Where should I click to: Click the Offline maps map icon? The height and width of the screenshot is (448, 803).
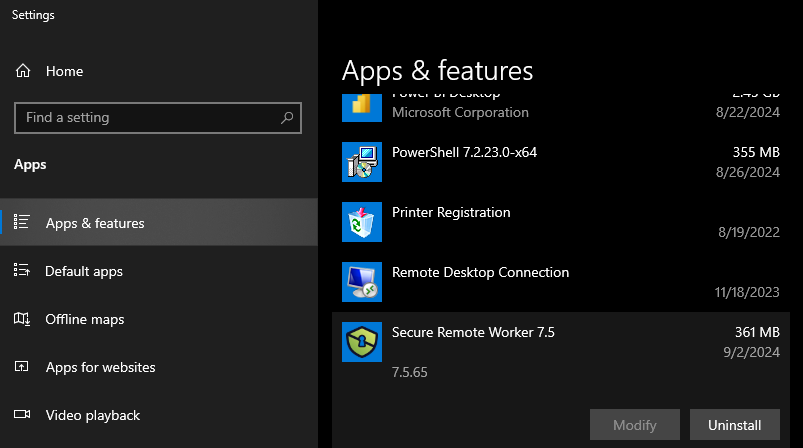click(22, 318)
